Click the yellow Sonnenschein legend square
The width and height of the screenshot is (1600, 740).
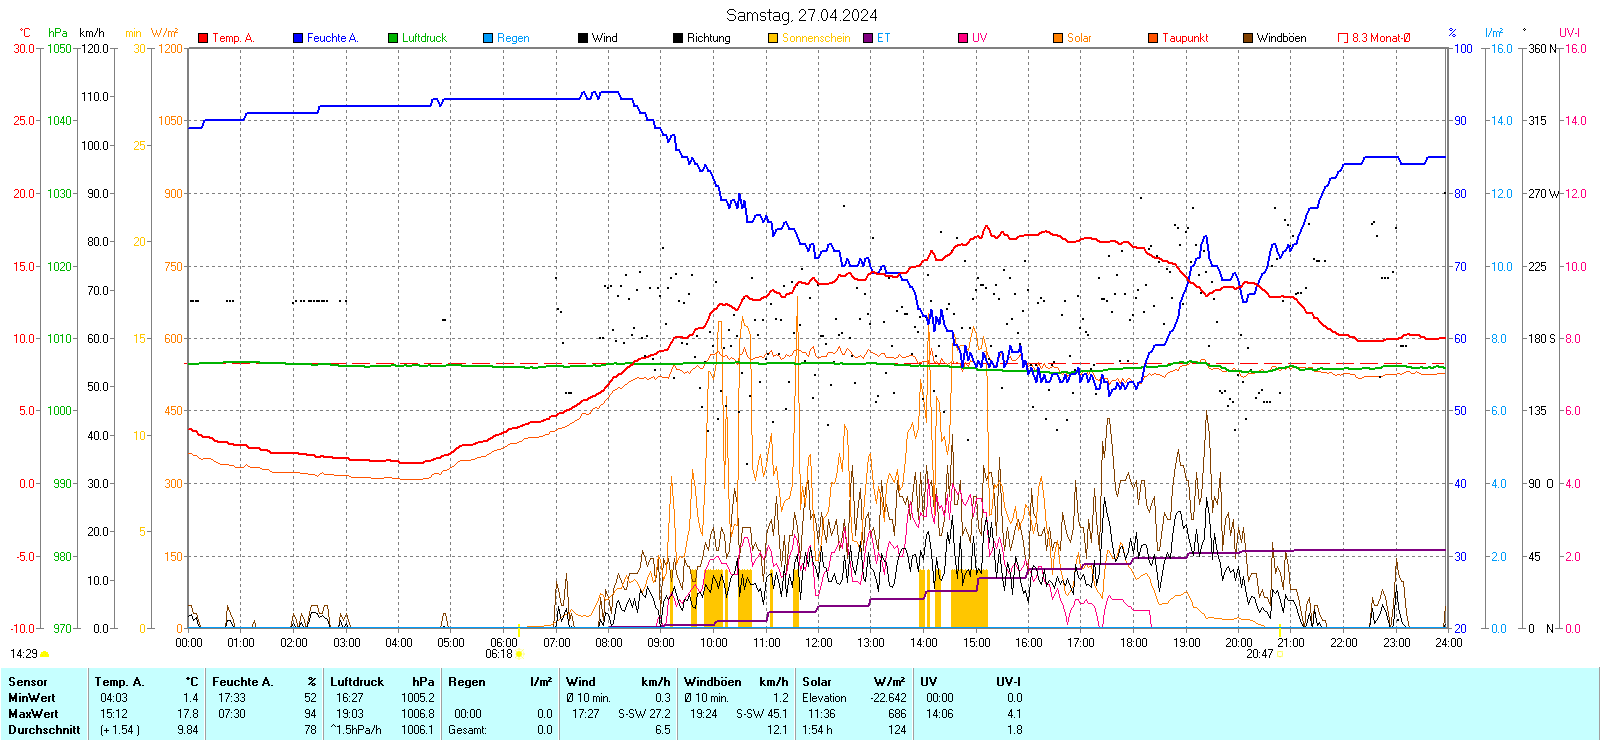(773, 38)
